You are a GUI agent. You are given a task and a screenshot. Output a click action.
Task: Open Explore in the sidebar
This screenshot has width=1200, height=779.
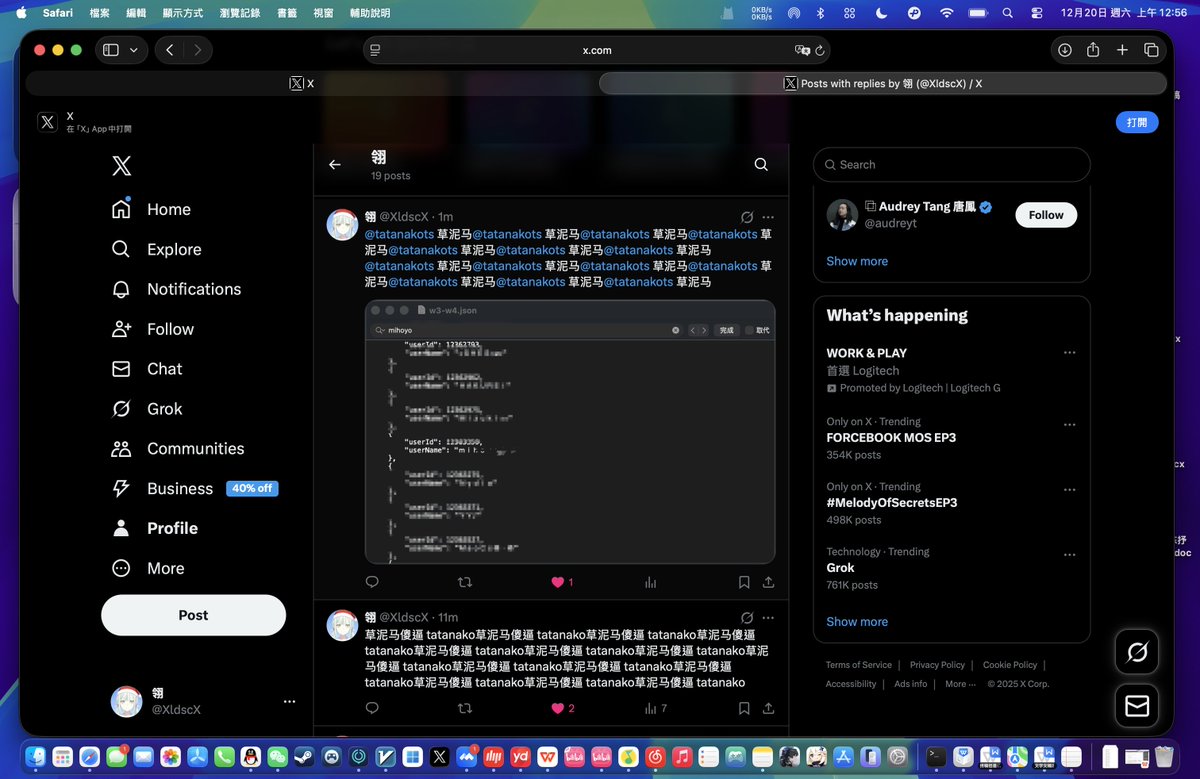coord(156,249)
